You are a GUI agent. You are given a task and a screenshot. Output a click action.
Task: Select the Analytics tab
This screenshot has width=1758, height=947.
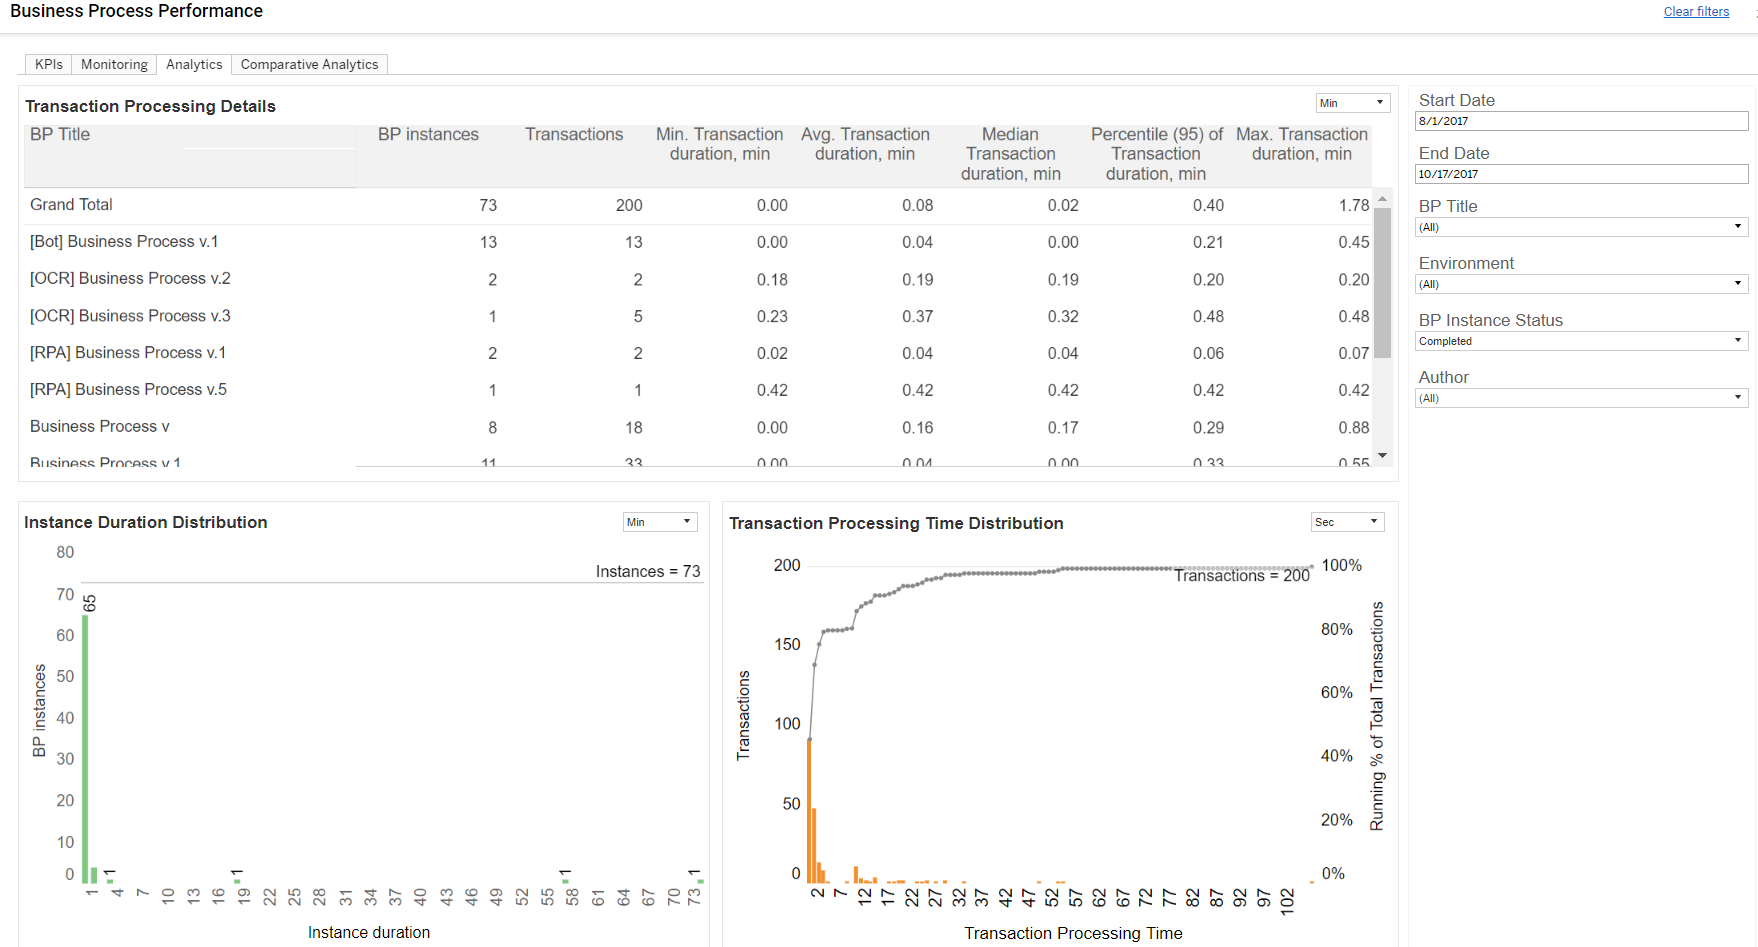194,64
